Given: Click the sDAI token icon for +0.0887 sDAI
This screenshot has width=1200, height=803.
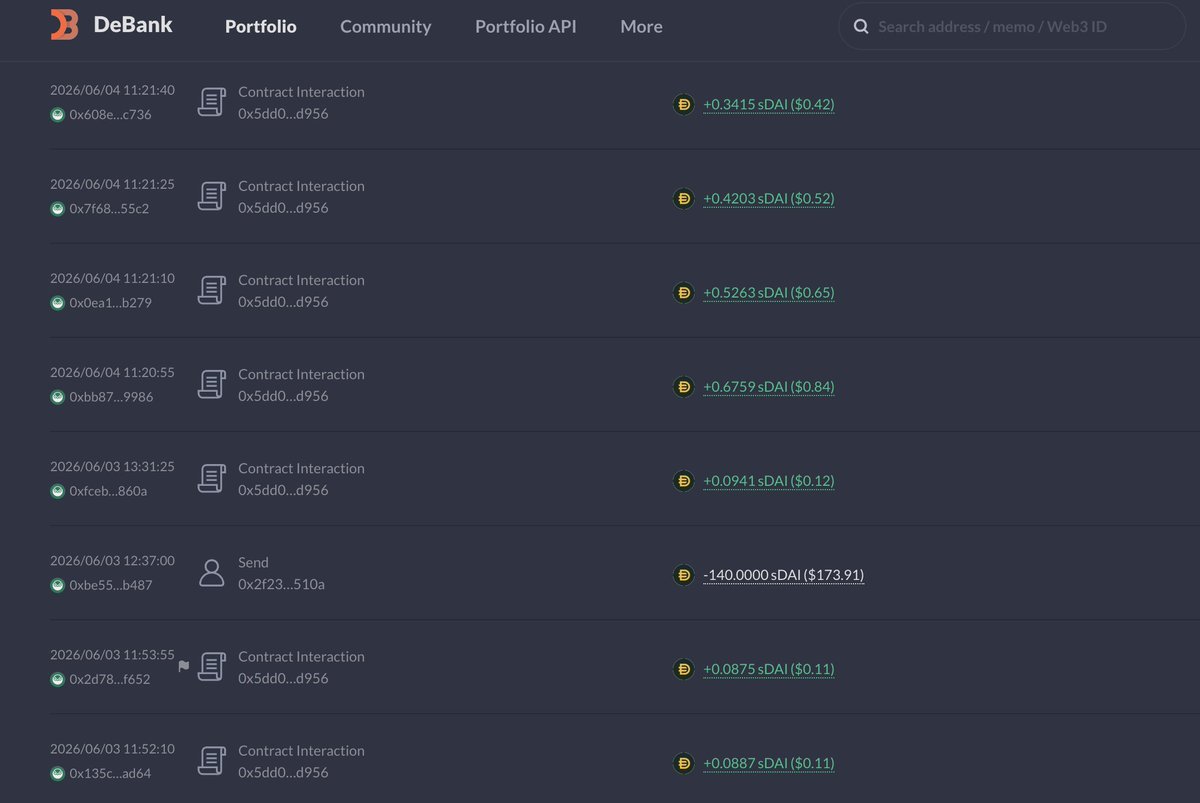Looking at the screenshot, I should 684,763.
